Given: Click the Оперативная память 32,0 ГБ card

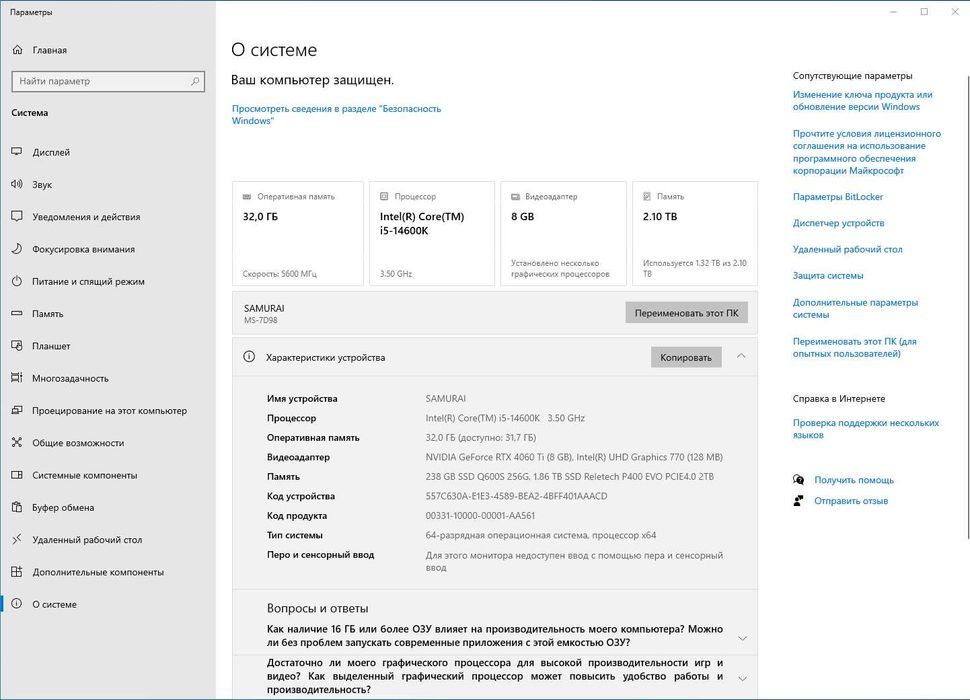Looking at the screenshot, I should point(298,233).
